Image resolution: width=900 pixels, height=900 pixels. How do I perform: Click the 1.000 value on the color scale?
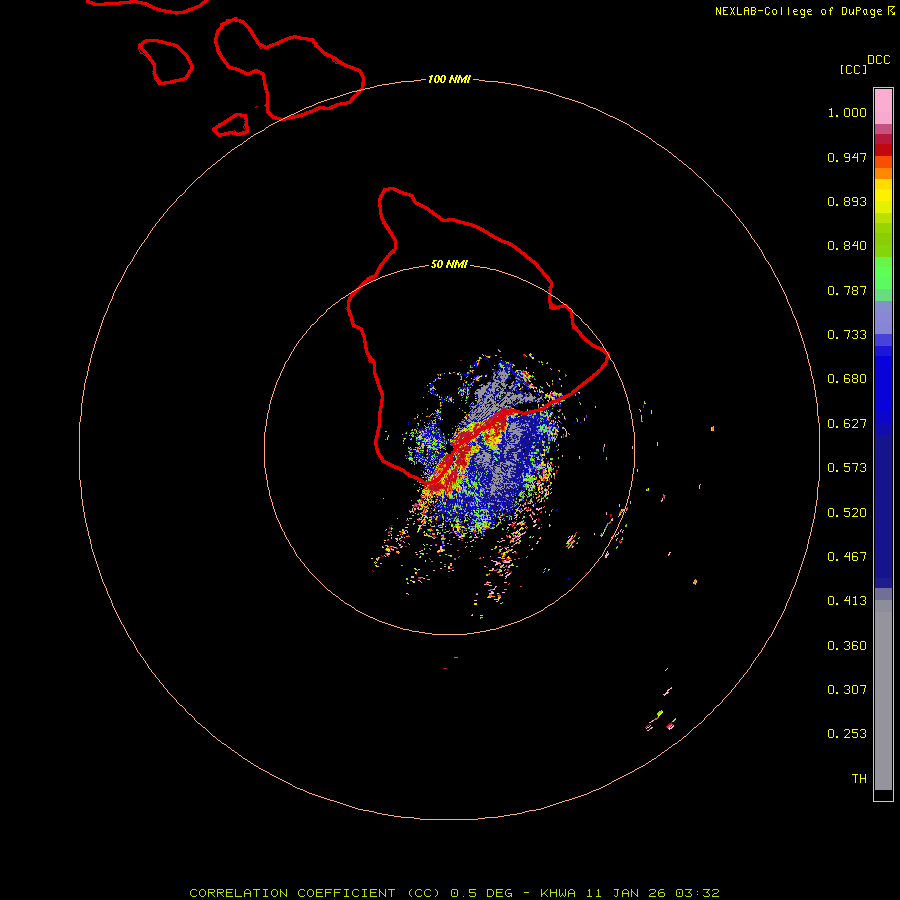pyautogui.click(x=847, y=112)
